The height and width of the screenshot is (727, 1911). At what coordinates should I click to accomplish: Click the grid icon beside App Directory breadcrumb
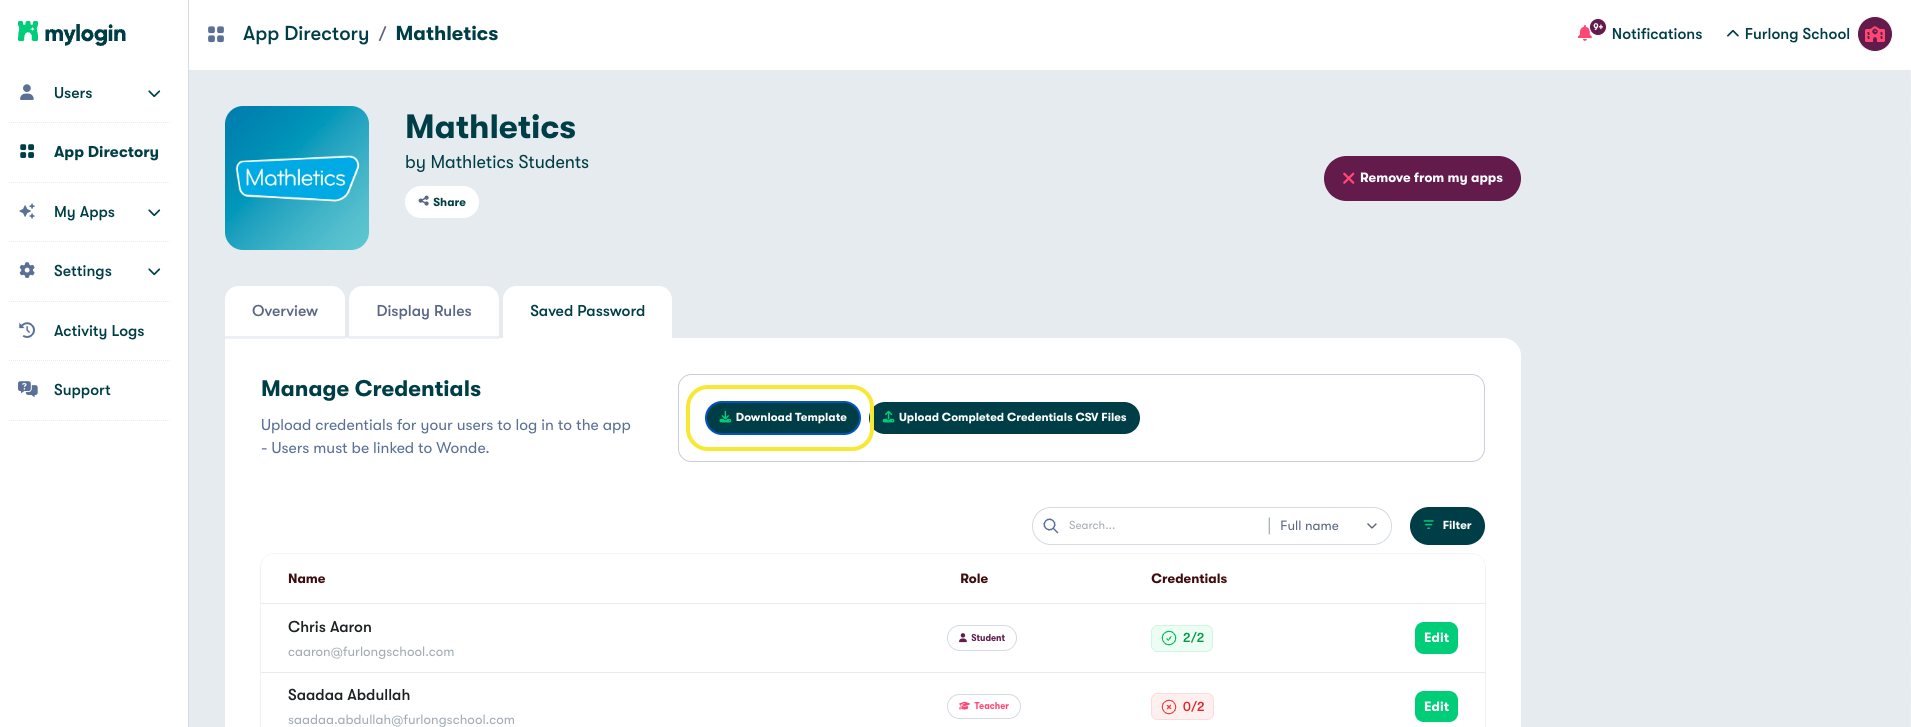coord(216,34)
